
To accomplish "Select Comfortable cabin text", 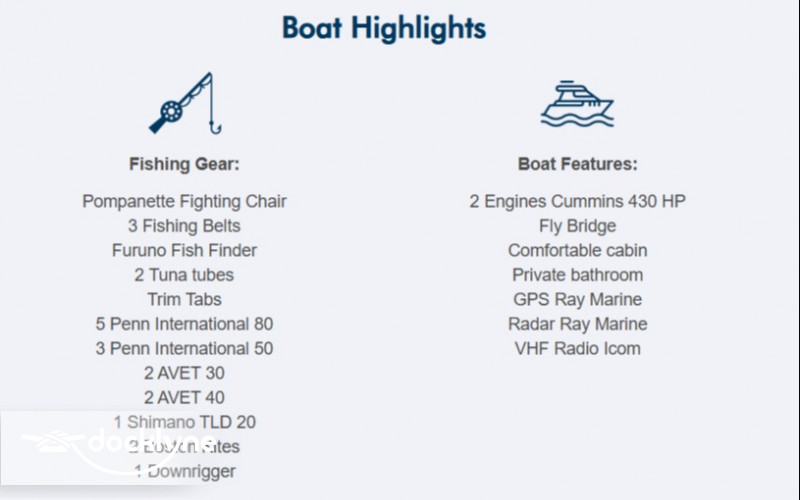I will click(577, 250).
